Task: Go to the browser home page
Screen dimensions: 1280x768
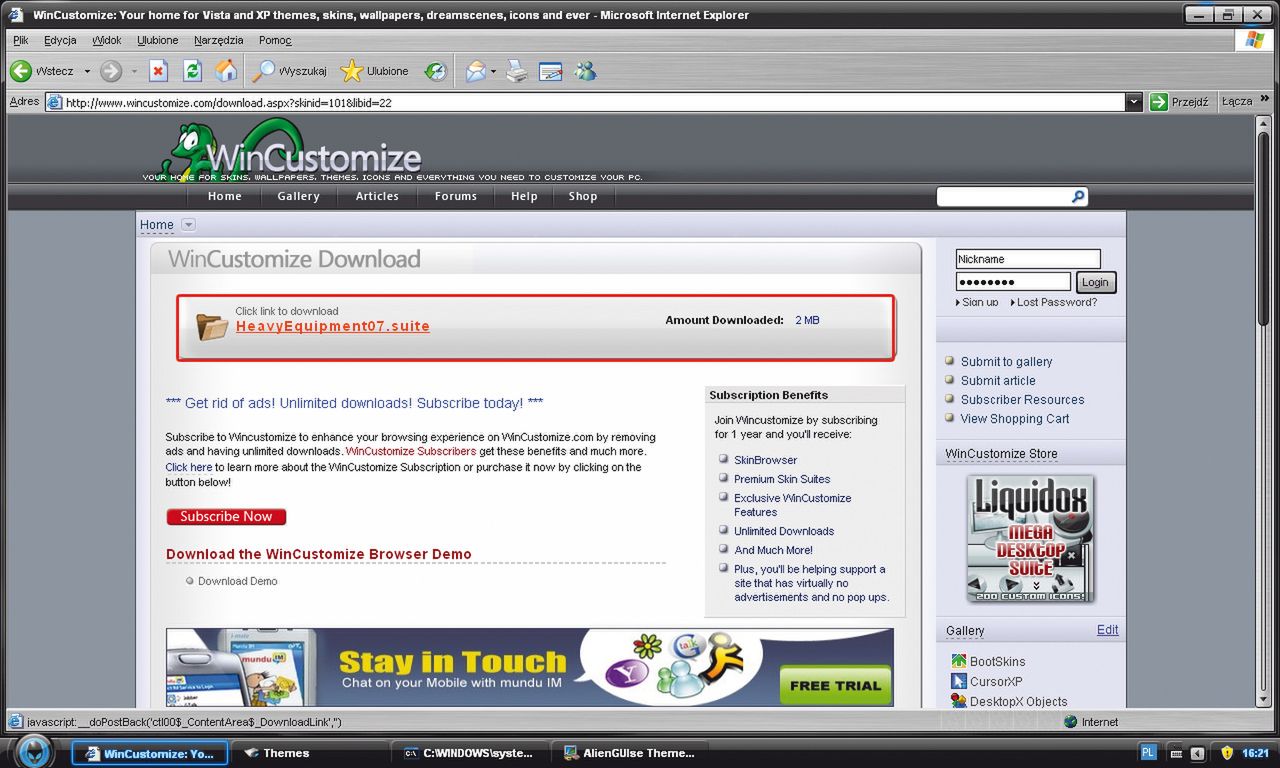Action: (227, 71)
